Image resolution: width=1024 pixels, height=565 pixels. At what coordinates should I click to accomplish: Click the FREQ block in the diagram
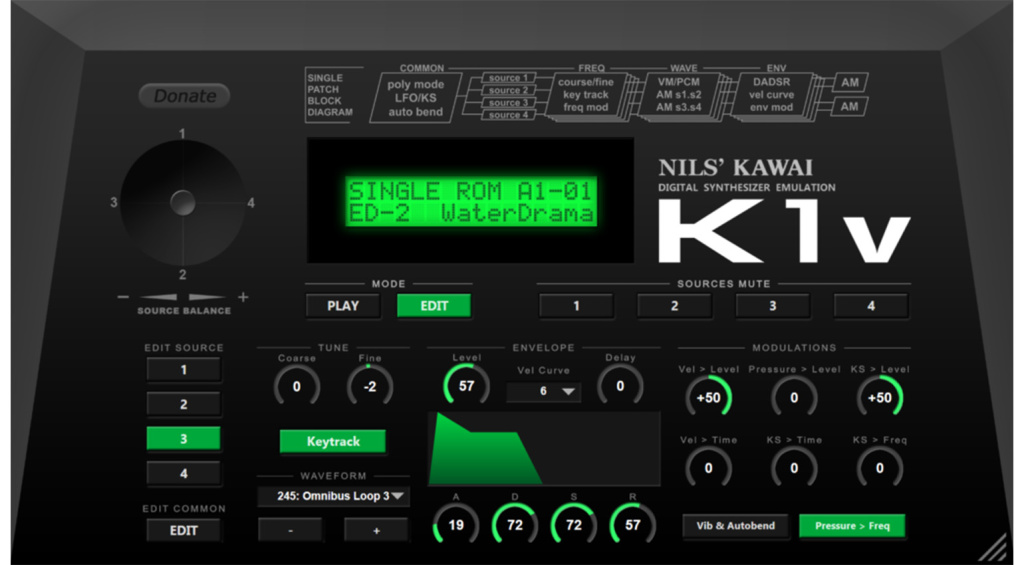click(x=586, y=95)
